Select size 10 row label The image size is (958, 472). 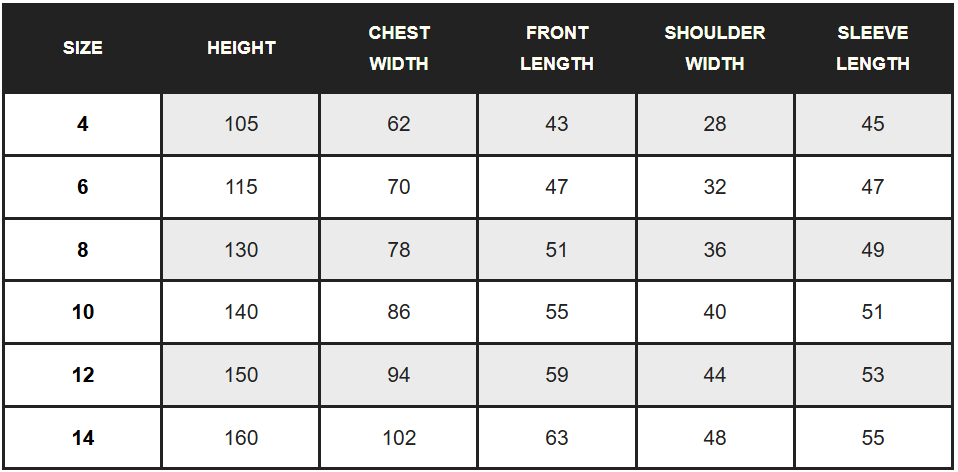click(82, 312)
